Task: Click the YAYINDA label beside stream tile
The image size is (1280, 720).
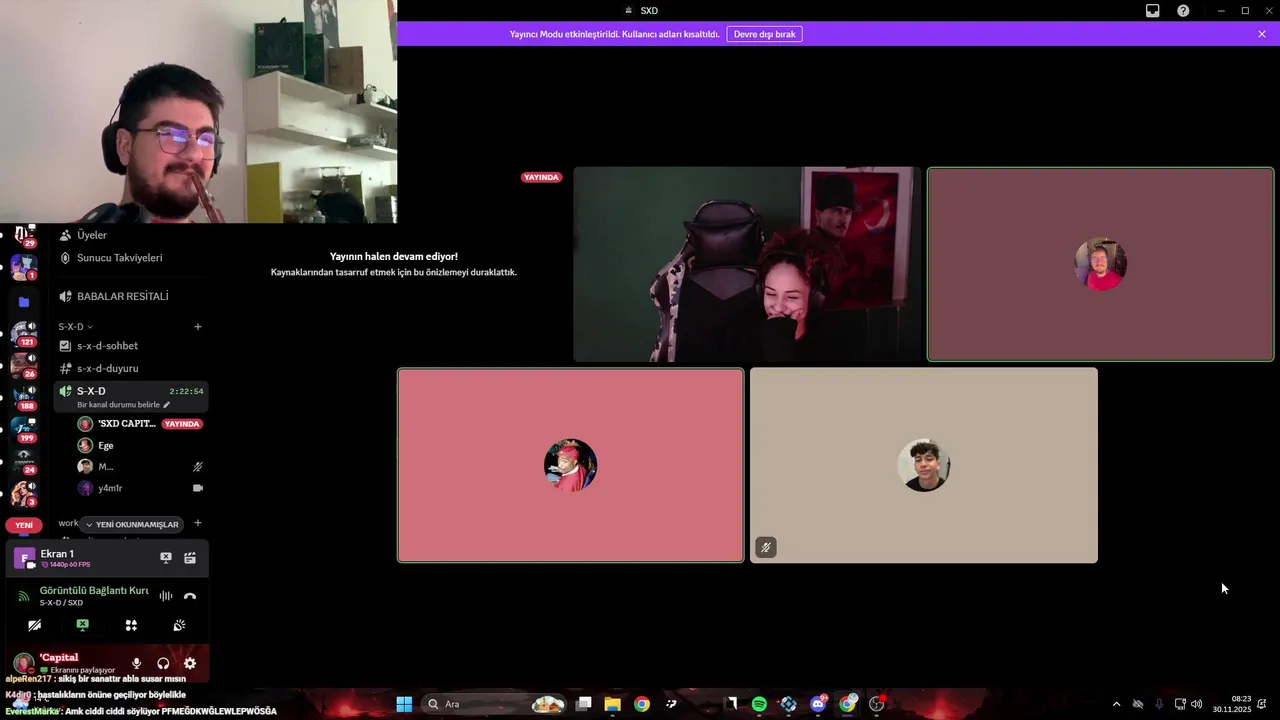Action: pyautogui.click(x=541, y=177)
